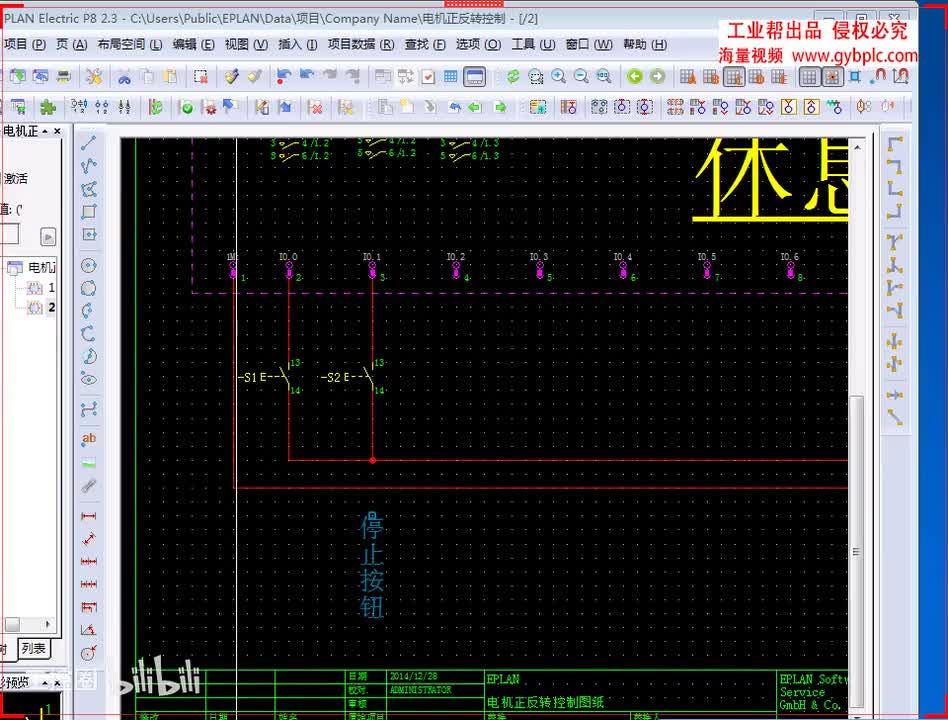This screenshot has width=948, height=720.
Task: Go back with the green left arrow
Action: 634,76
